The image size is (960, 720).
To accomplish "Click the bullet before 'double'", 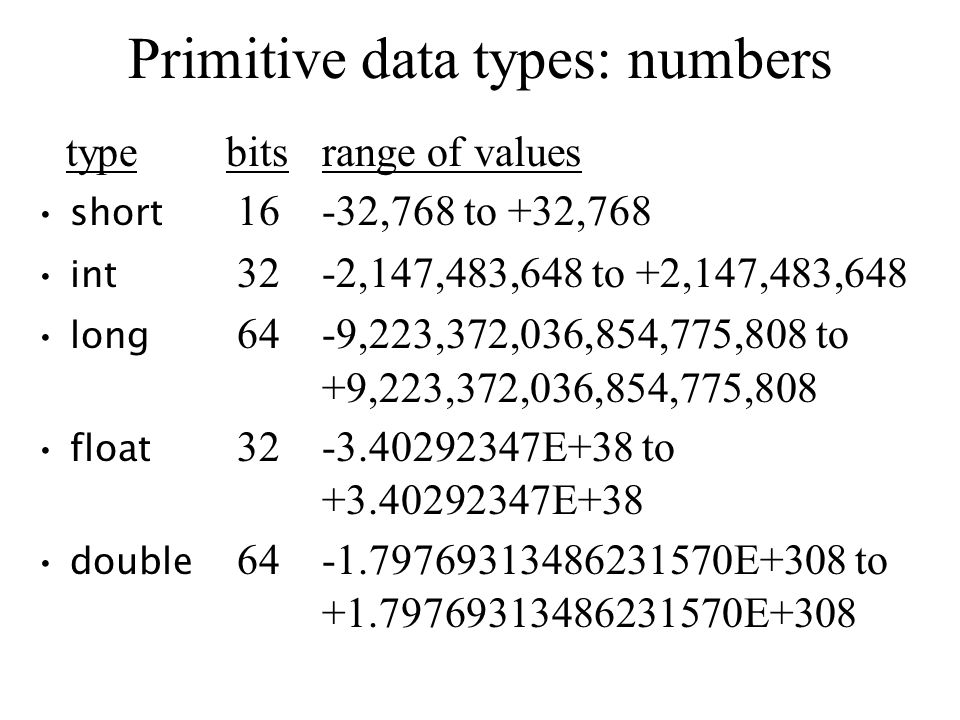I will click(45, 563).
